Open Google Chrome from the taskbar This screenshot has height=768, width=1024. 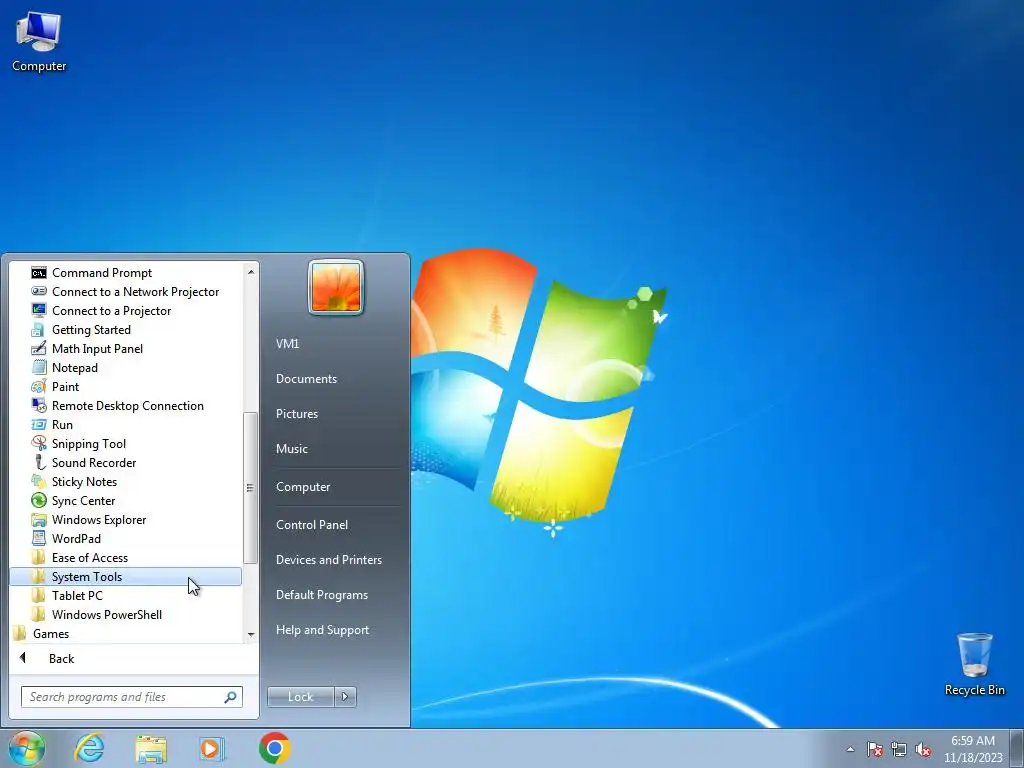pyautogui.click(x=274, y=748)
